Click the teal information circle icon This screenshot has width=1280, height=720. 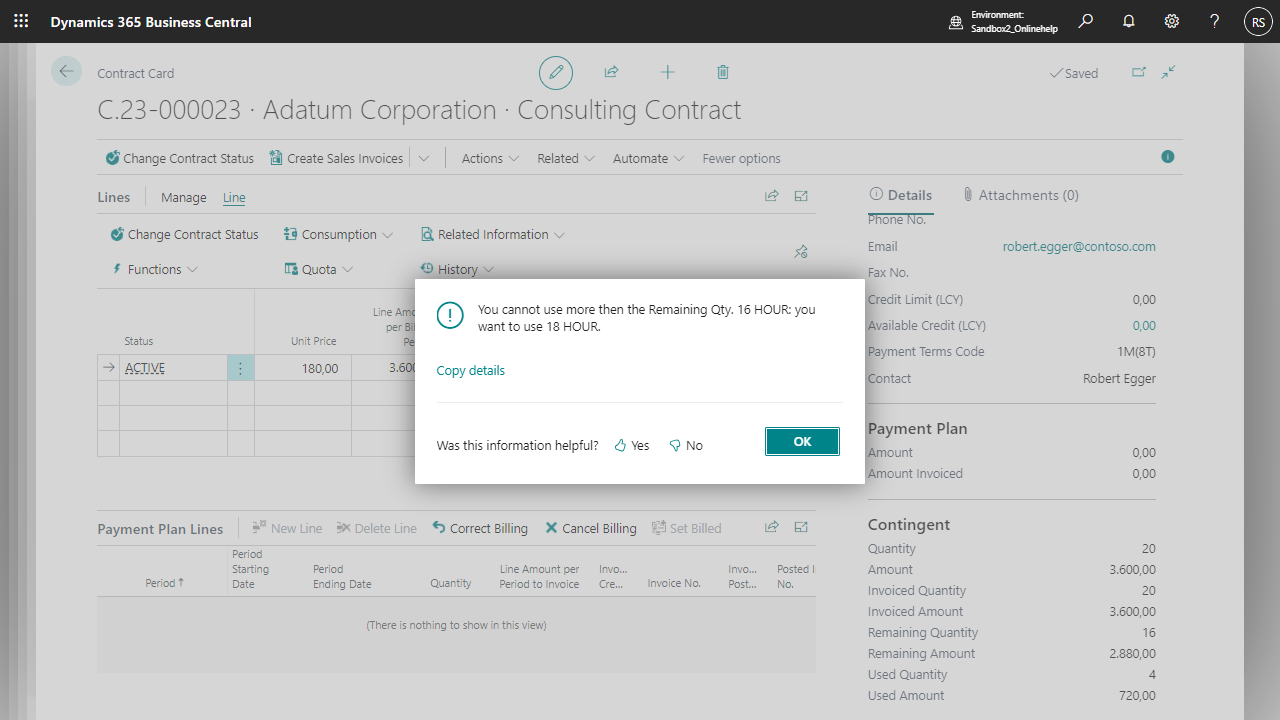[x=1168, y=157]
